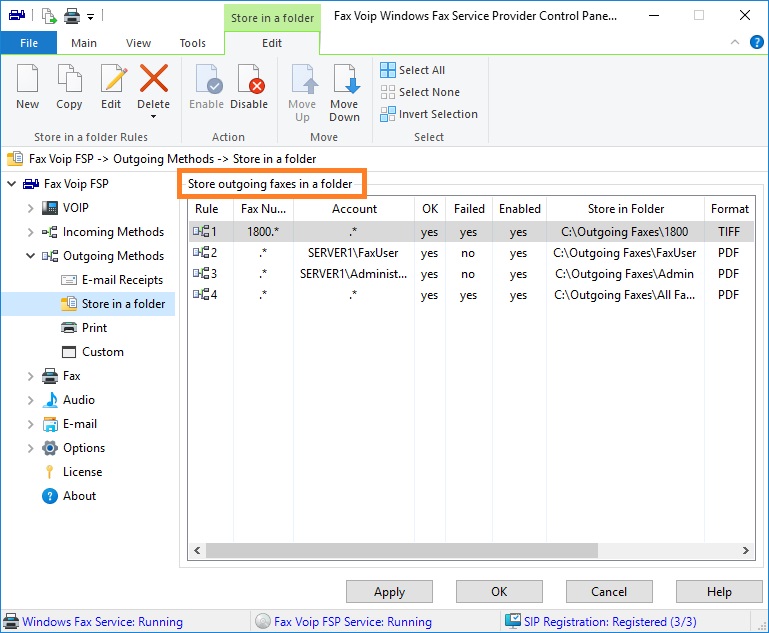Click the VOIP phone icon

pos(50,208)
